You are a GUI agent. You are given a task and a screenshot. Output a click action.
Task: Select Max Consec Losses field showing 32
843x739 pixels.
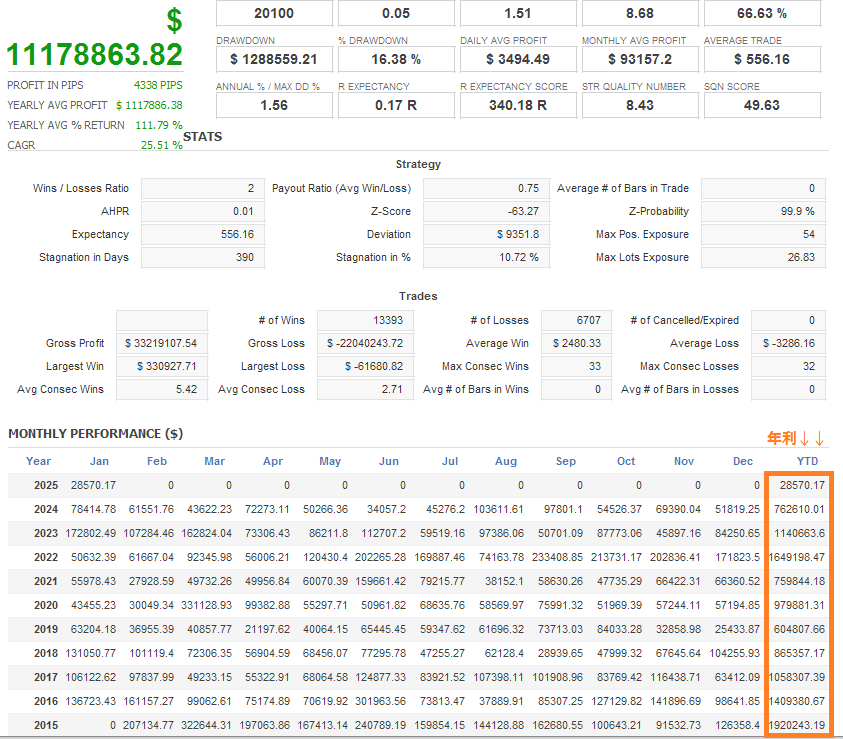pyautogui.click(x=788, y=367)
